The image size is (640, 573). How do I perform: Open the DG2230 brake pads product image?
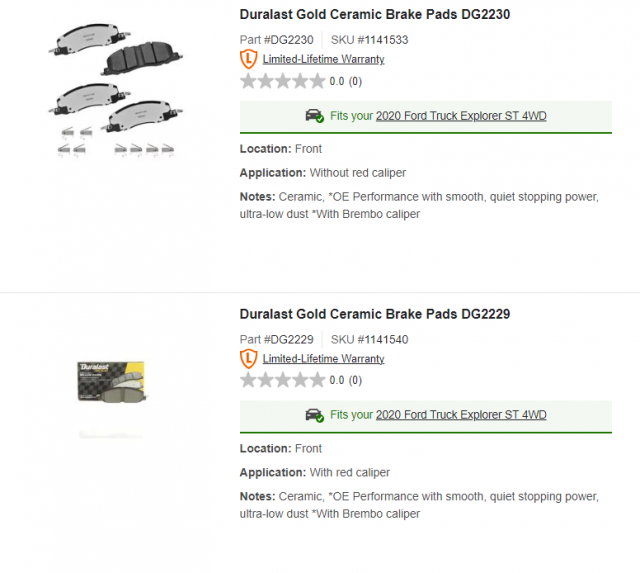[x=116, y=90]
